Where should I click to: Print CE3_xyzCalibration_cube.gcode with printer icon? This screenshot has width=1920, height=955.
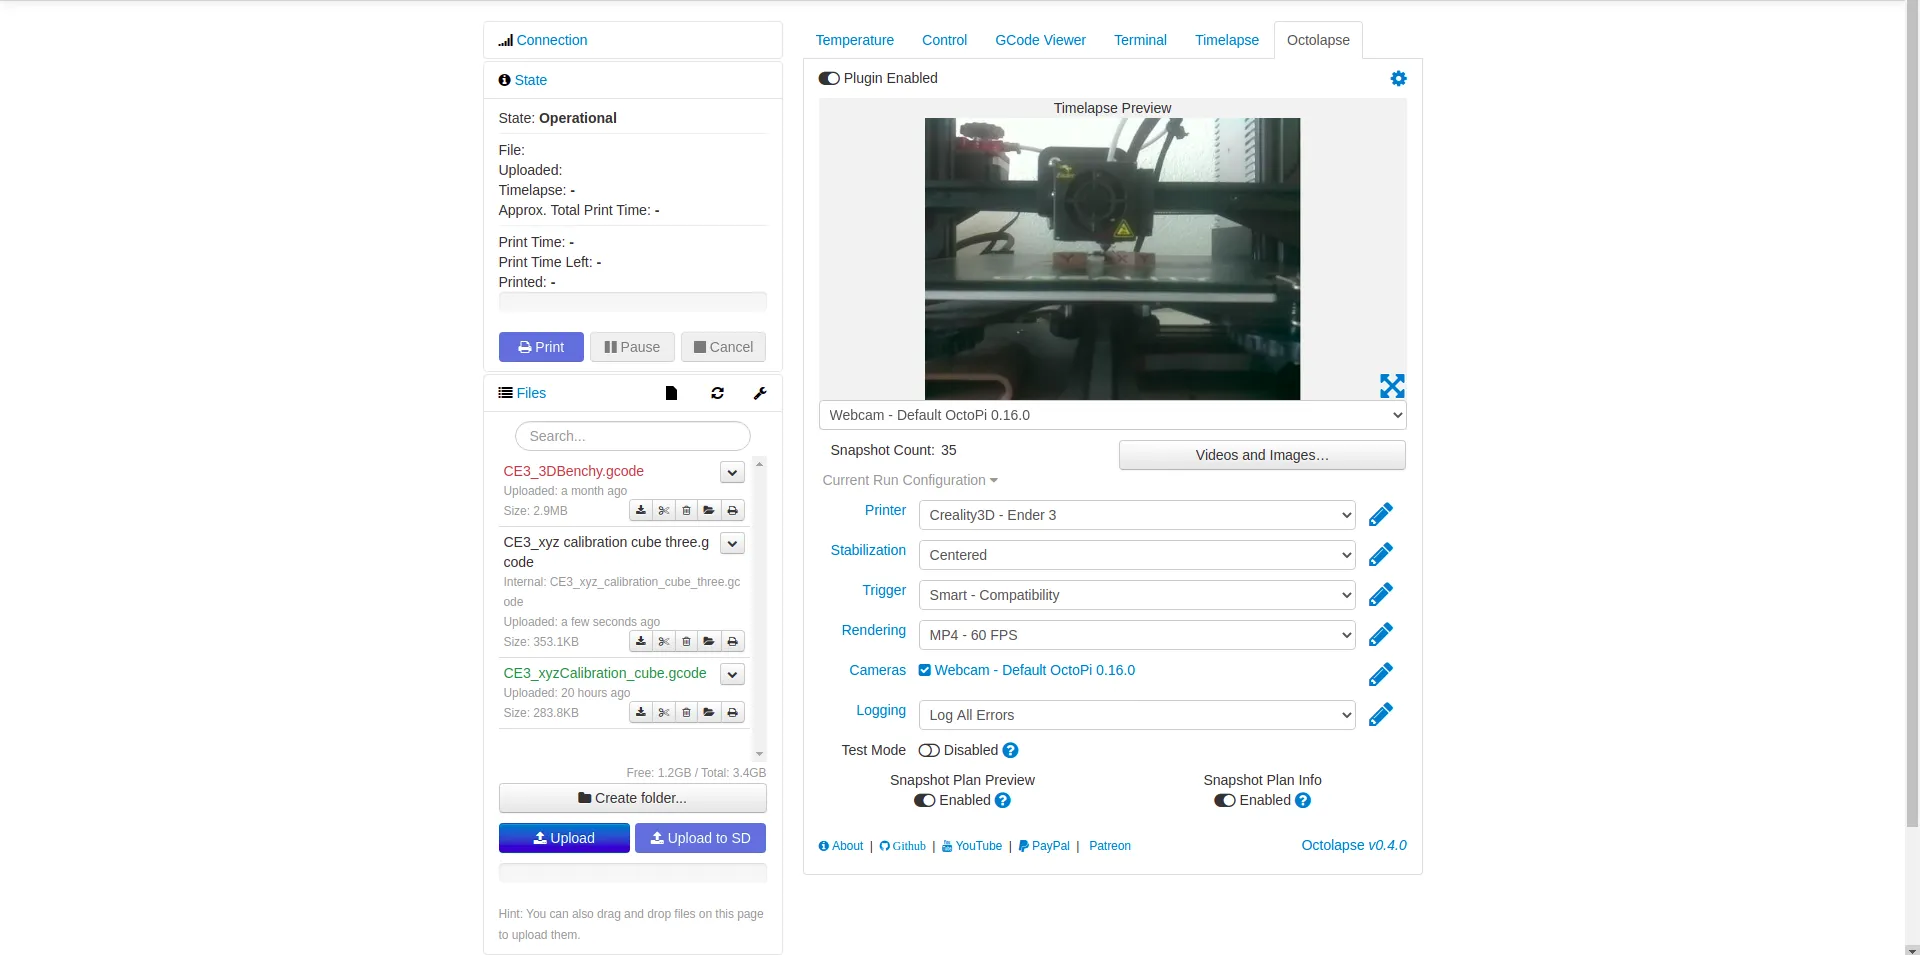732,712
